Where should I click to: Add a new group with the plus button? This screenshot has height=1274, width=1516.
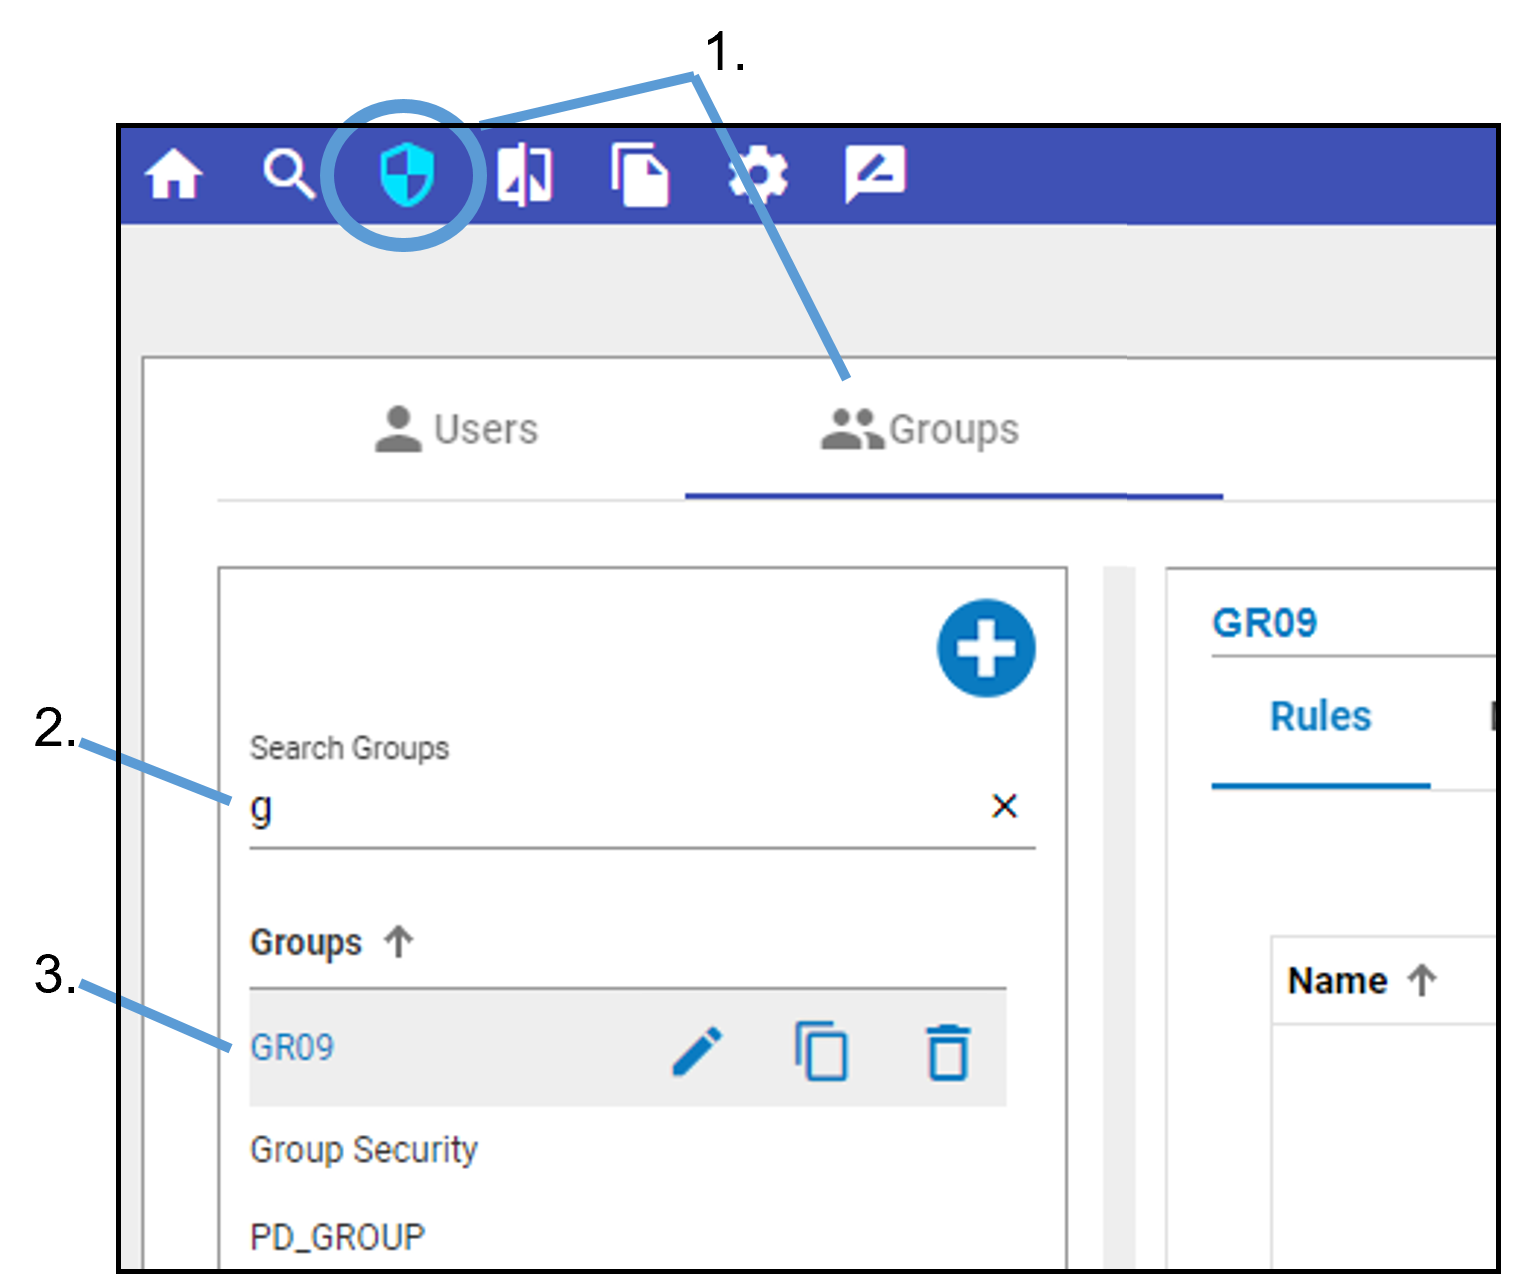coord(985,647)
